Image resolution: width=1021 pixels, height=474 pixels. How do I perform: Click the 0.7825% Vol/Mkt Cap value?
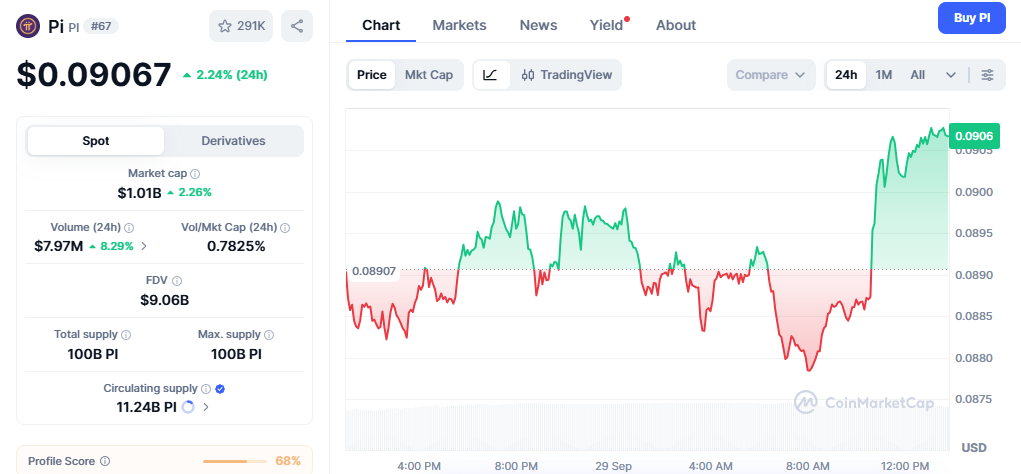pos(236,246)
